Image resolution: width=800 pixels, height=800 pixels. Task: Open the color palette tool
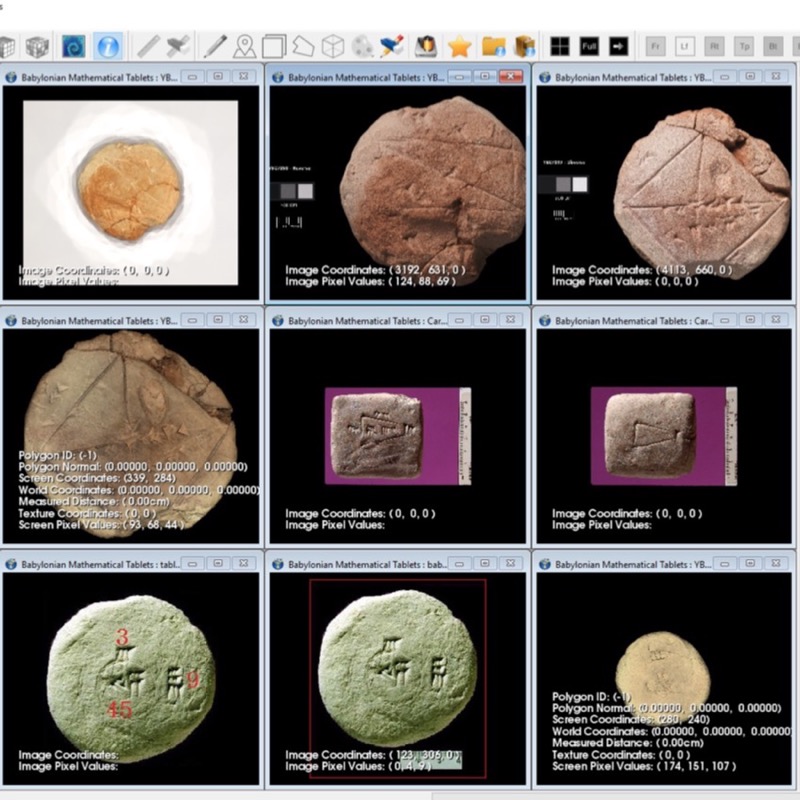coord(362,46)
